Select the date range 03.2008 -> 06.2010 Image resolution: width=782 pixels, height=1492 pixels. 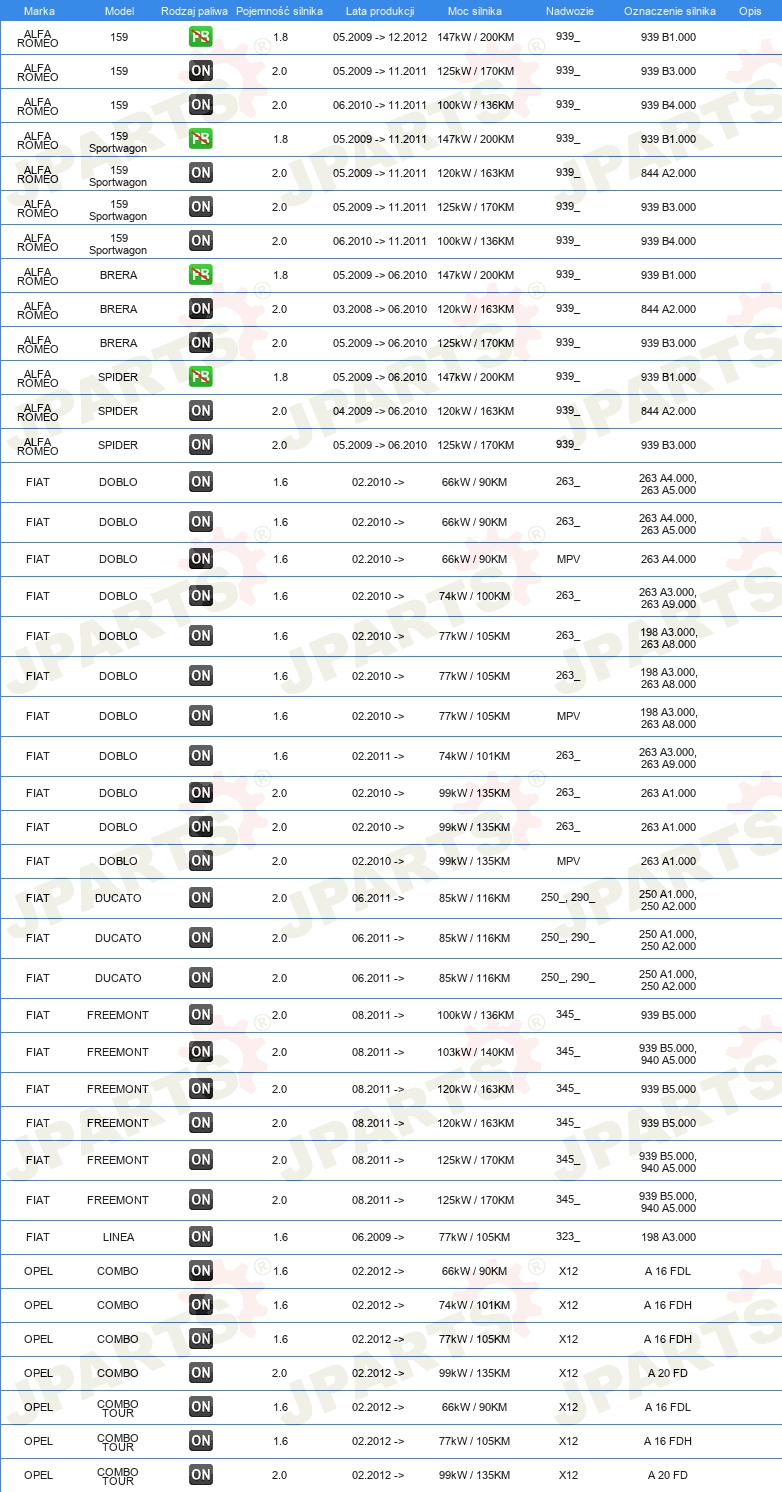click(379, 309)
